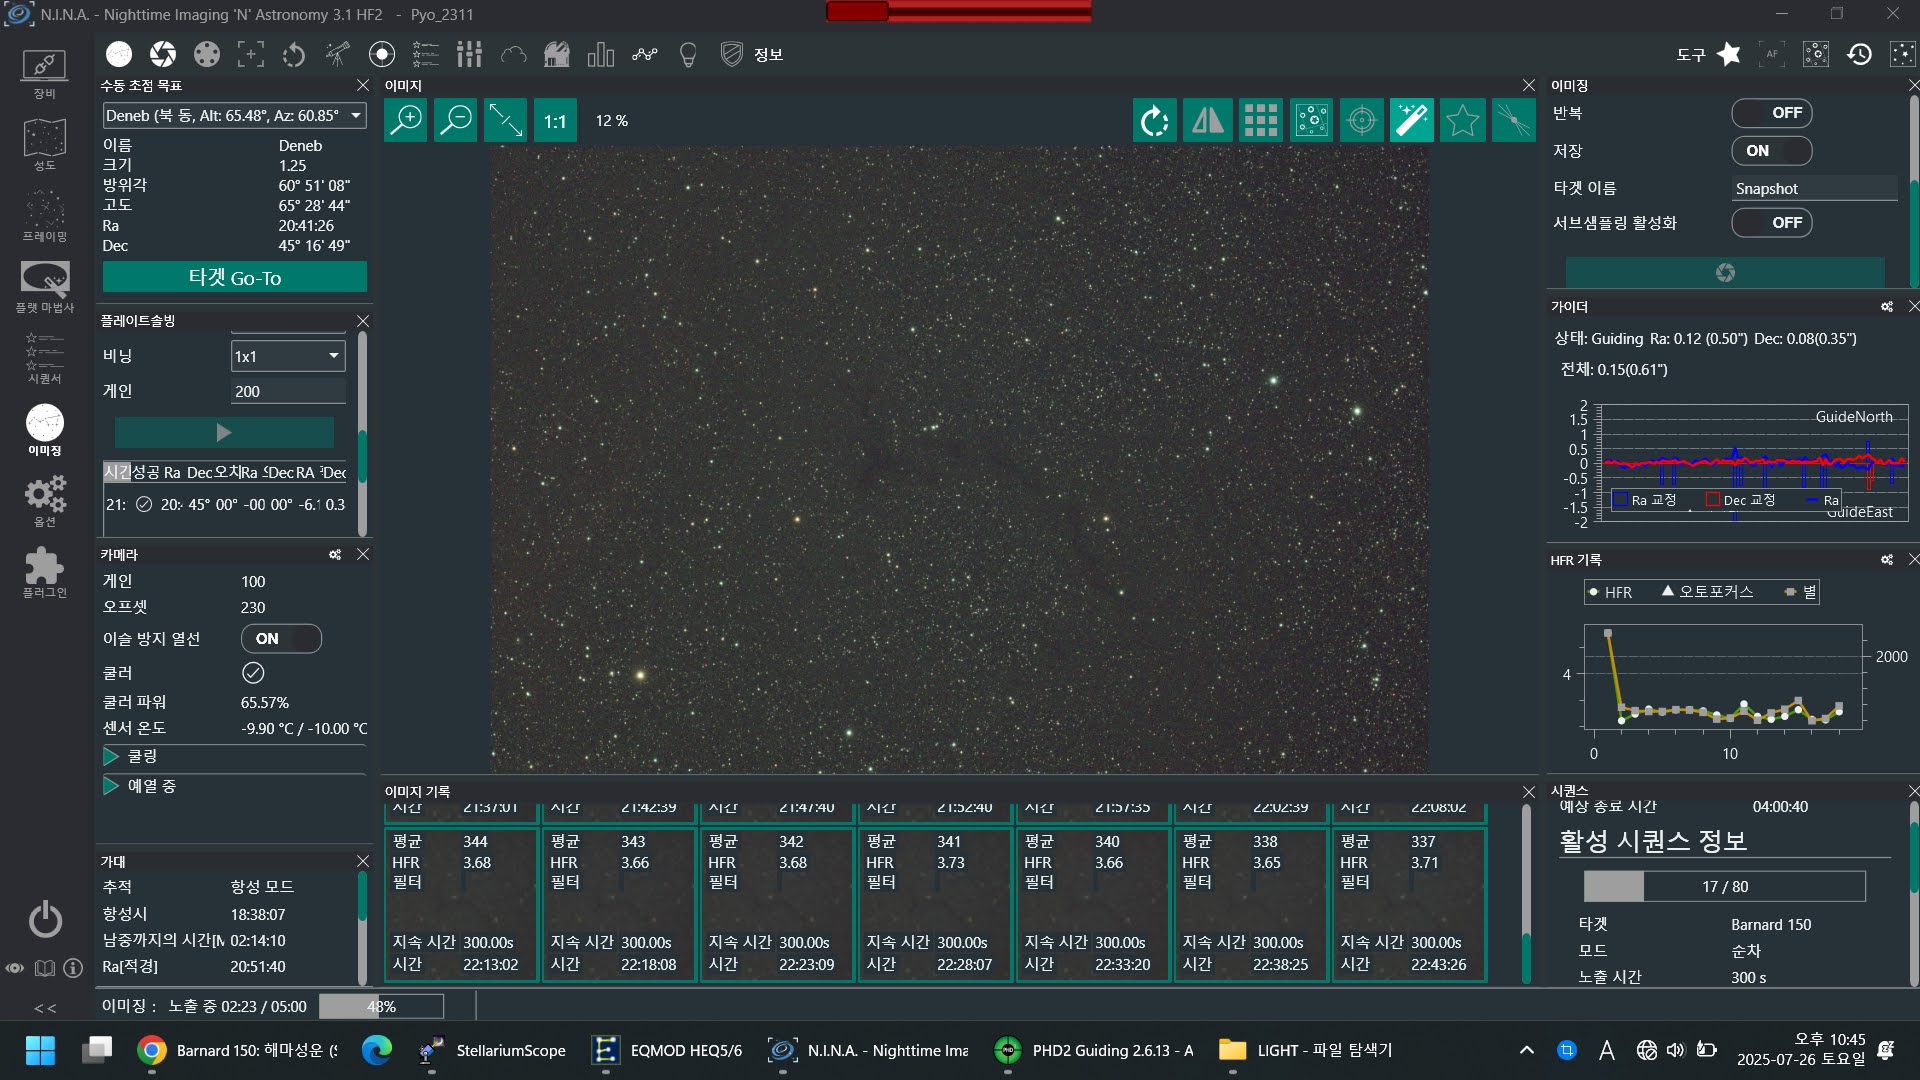Screen dimensions: 1920x1080
Task: Toggle the save (저장) ON switch
Action: [x=1771, y=151]
